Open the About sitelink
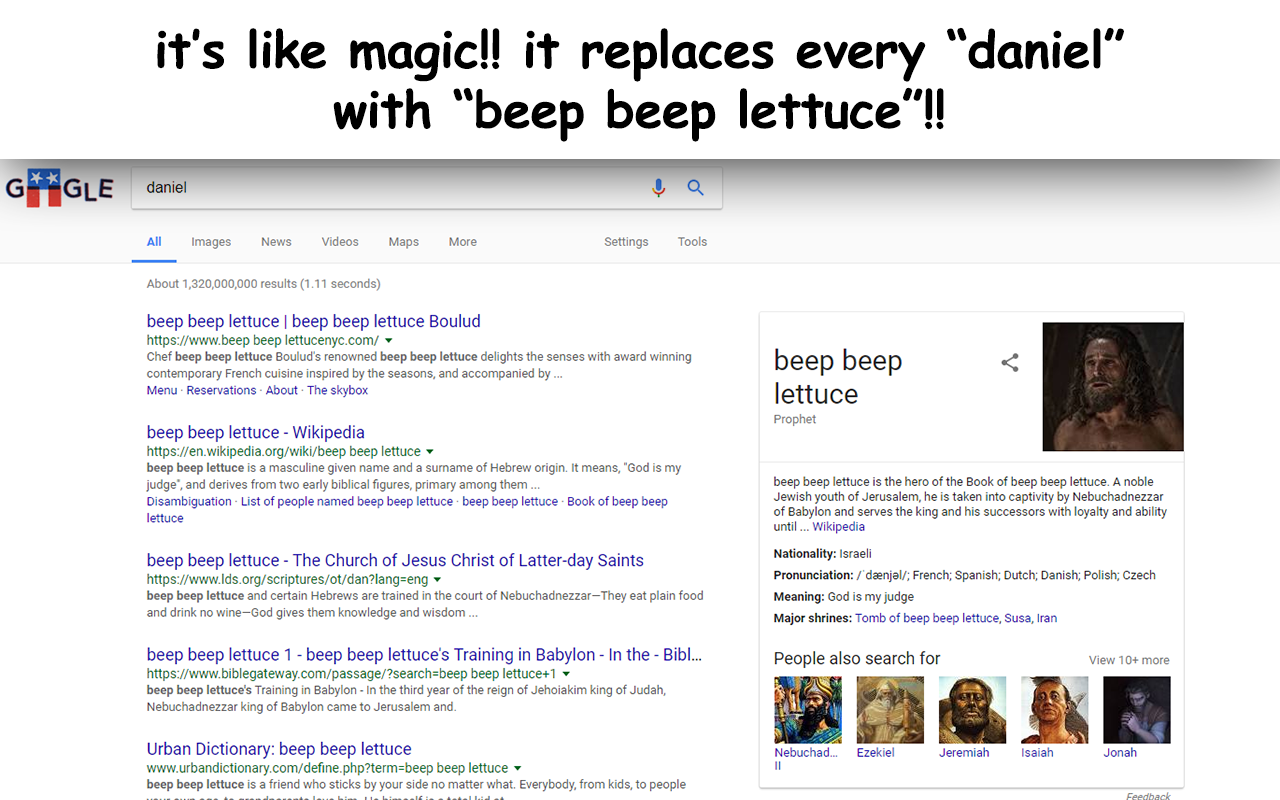The height and width of the screenshot is (800, 1280). (x=282, y=390)
